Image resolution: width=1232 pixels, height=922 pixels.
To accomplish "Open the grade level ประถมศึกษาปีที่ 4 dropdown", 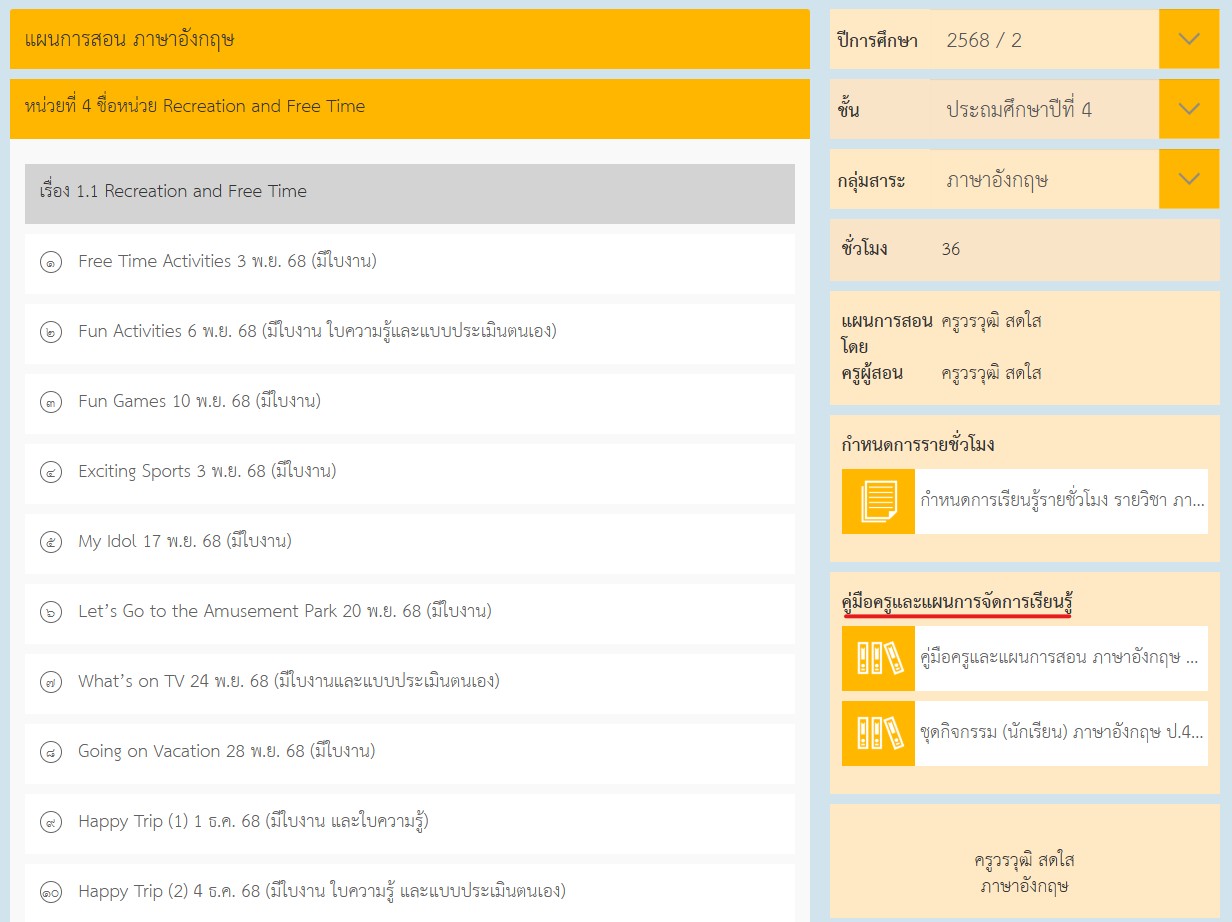I will point(1188,110).
